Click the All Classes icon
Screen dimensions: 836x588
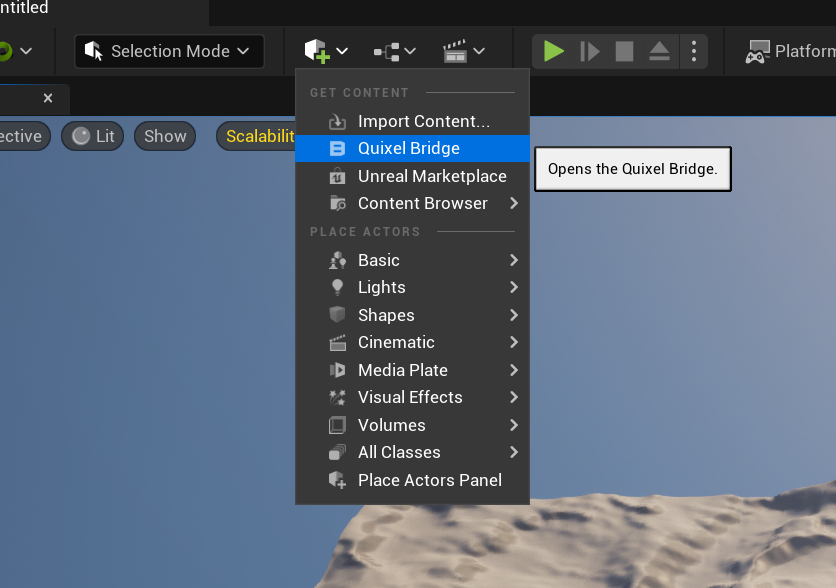[x=337, y=452]
